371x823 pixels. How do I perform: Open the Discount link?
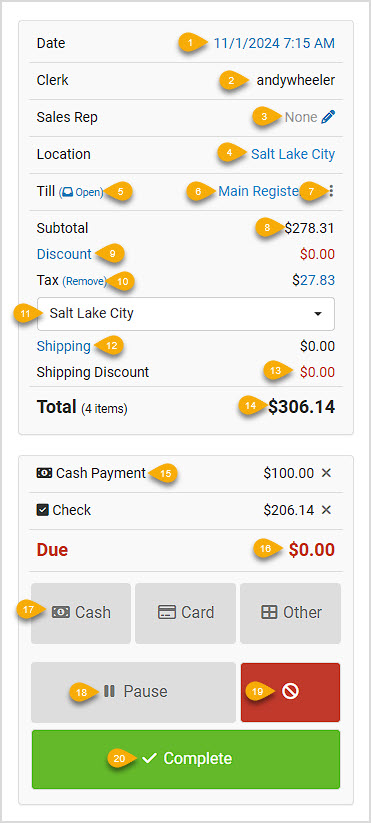(x=64, y=254)
